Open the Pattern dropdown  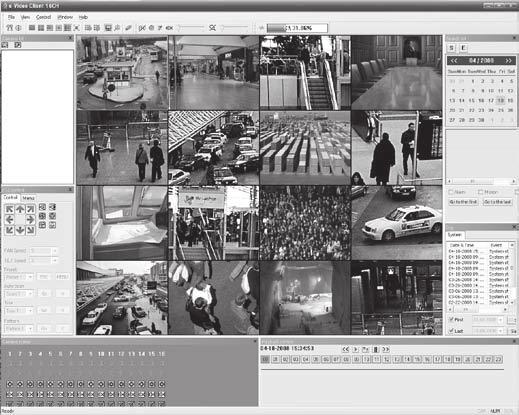click(19, 328)
